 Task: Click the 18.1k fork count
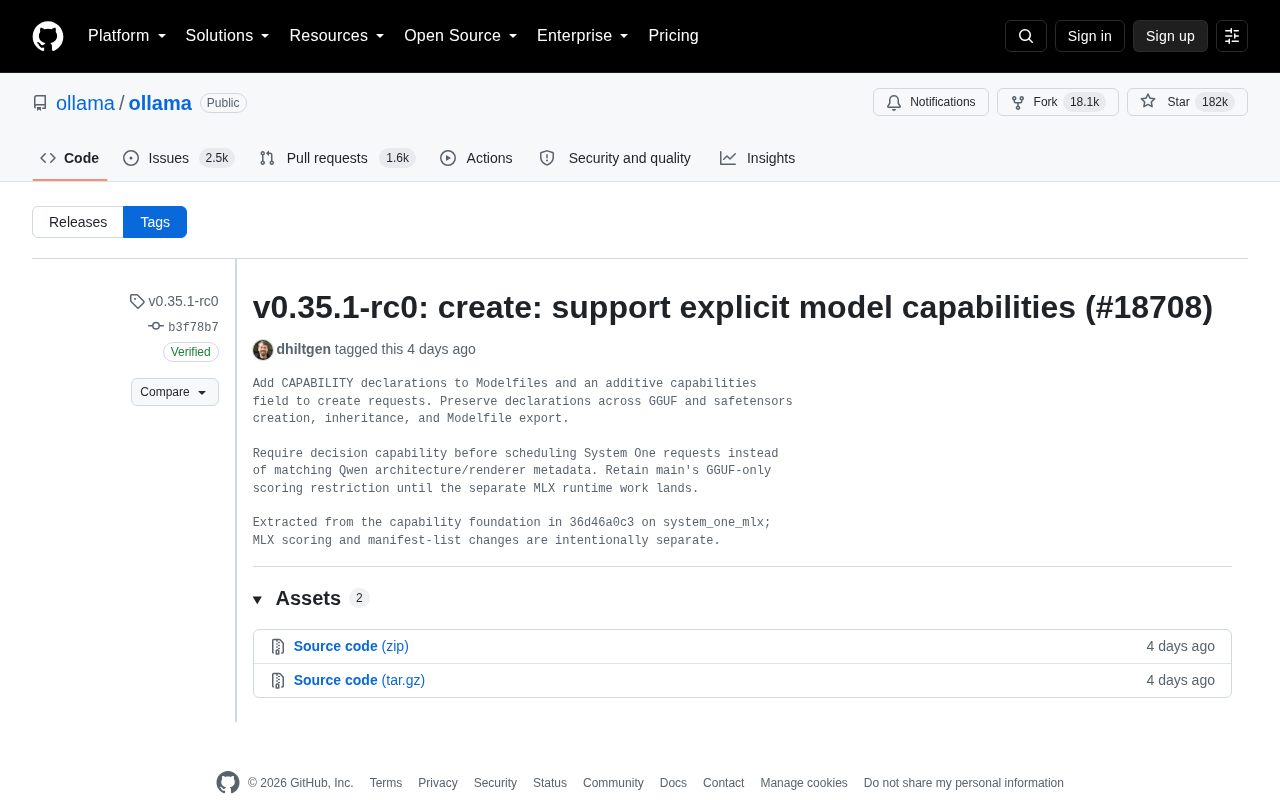(1085, 102)
